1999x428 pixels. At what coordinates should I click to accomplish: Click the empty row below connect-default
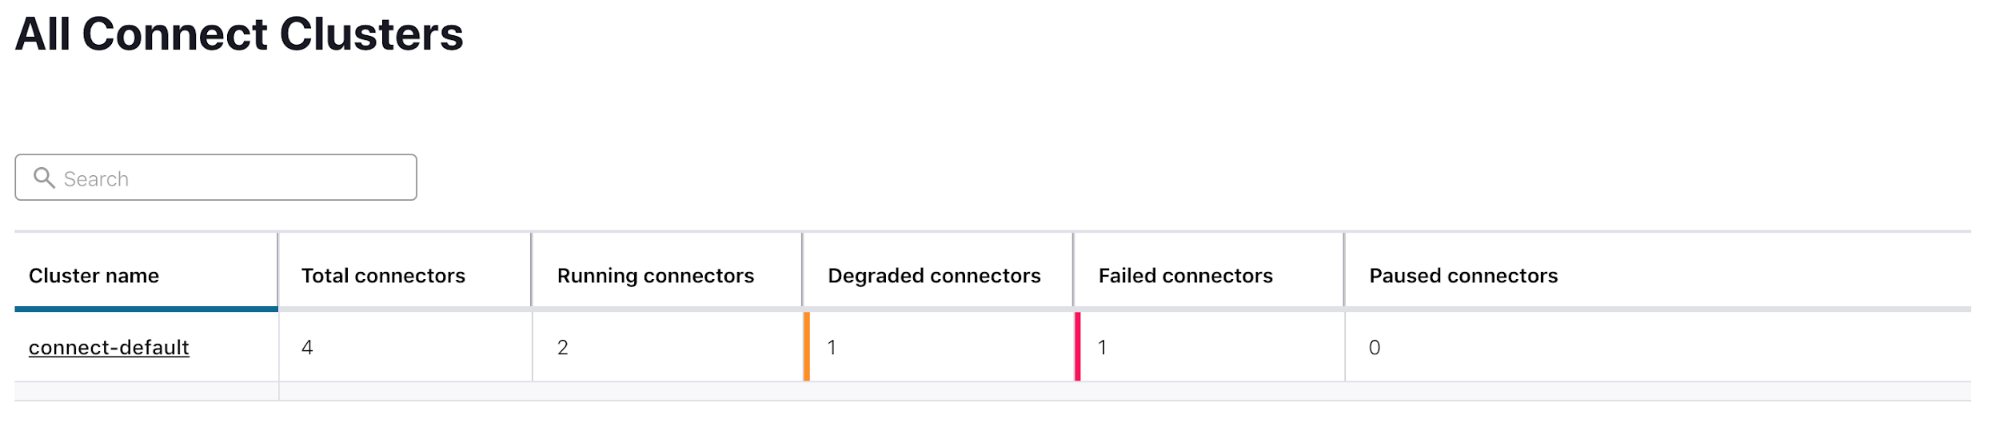tap(992, 391)
